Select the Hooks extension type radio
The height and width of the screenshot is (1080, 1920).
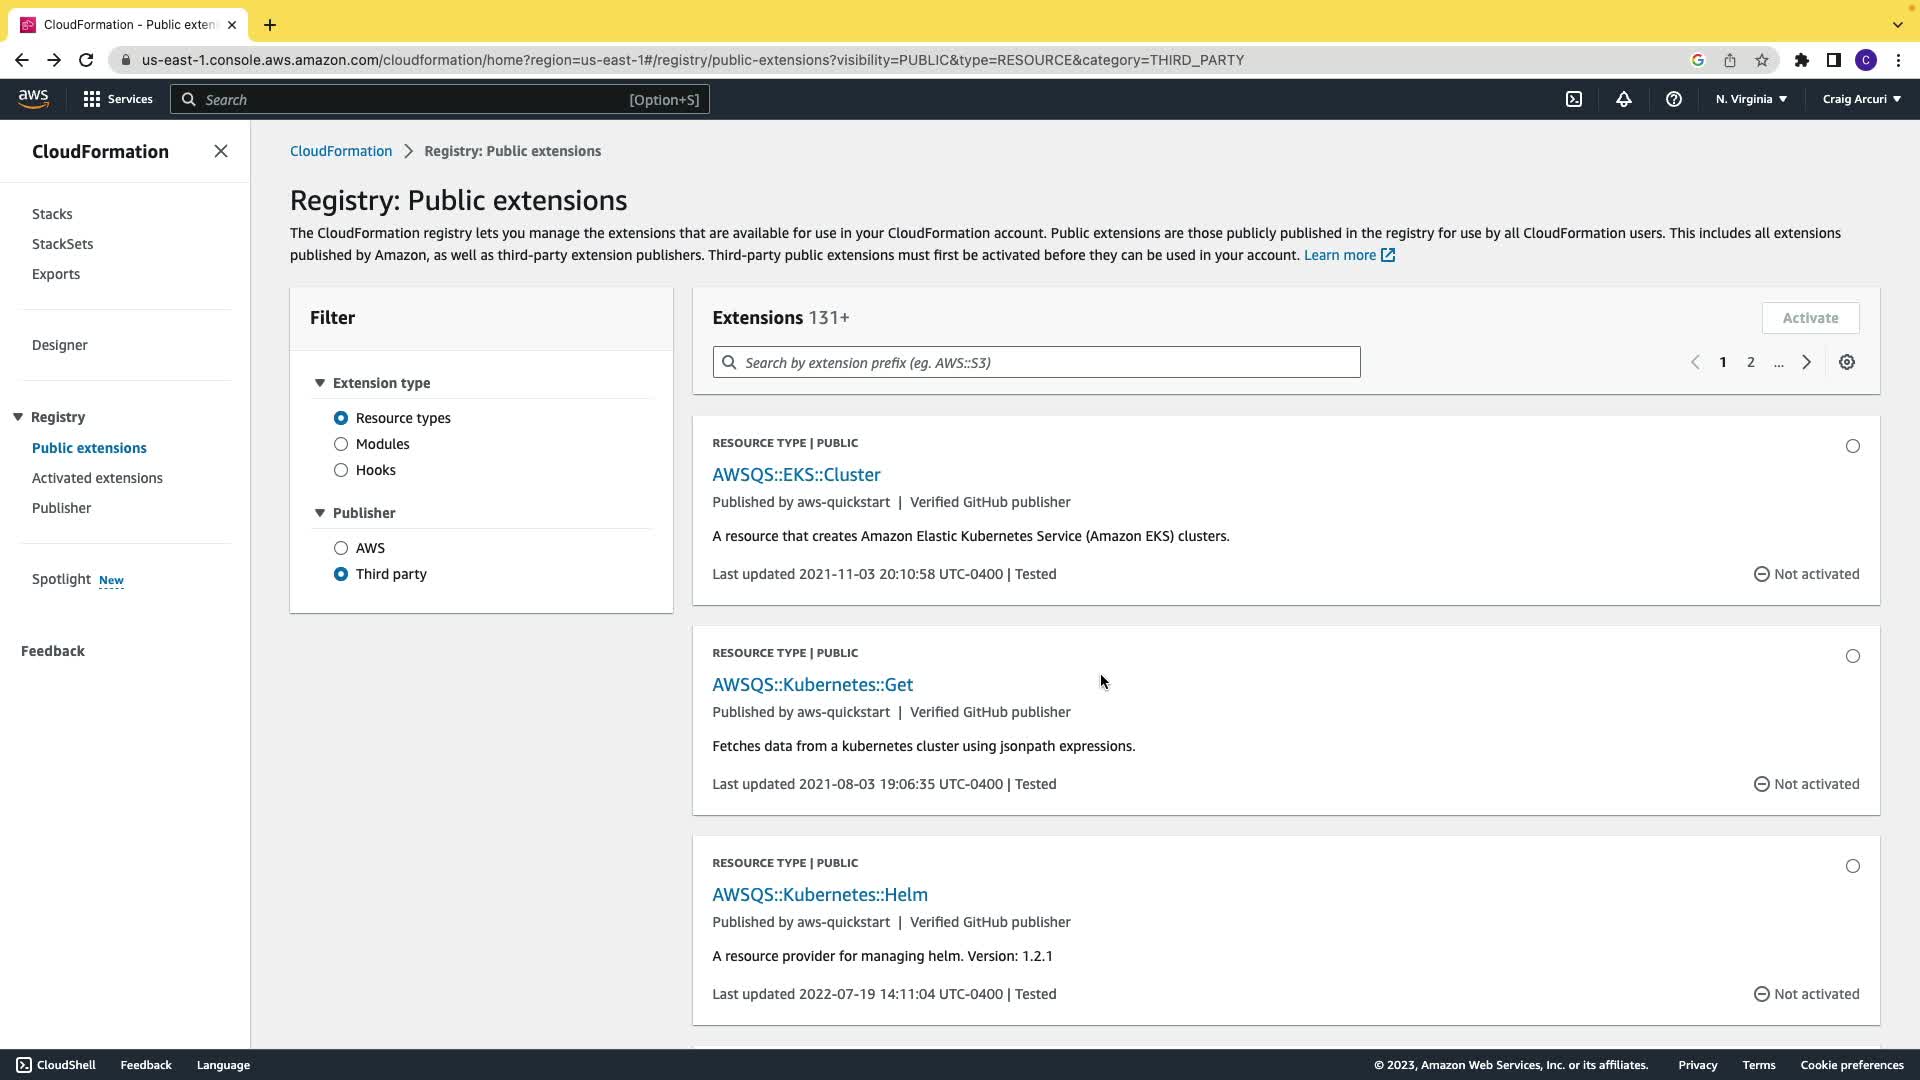coord(341,470)
